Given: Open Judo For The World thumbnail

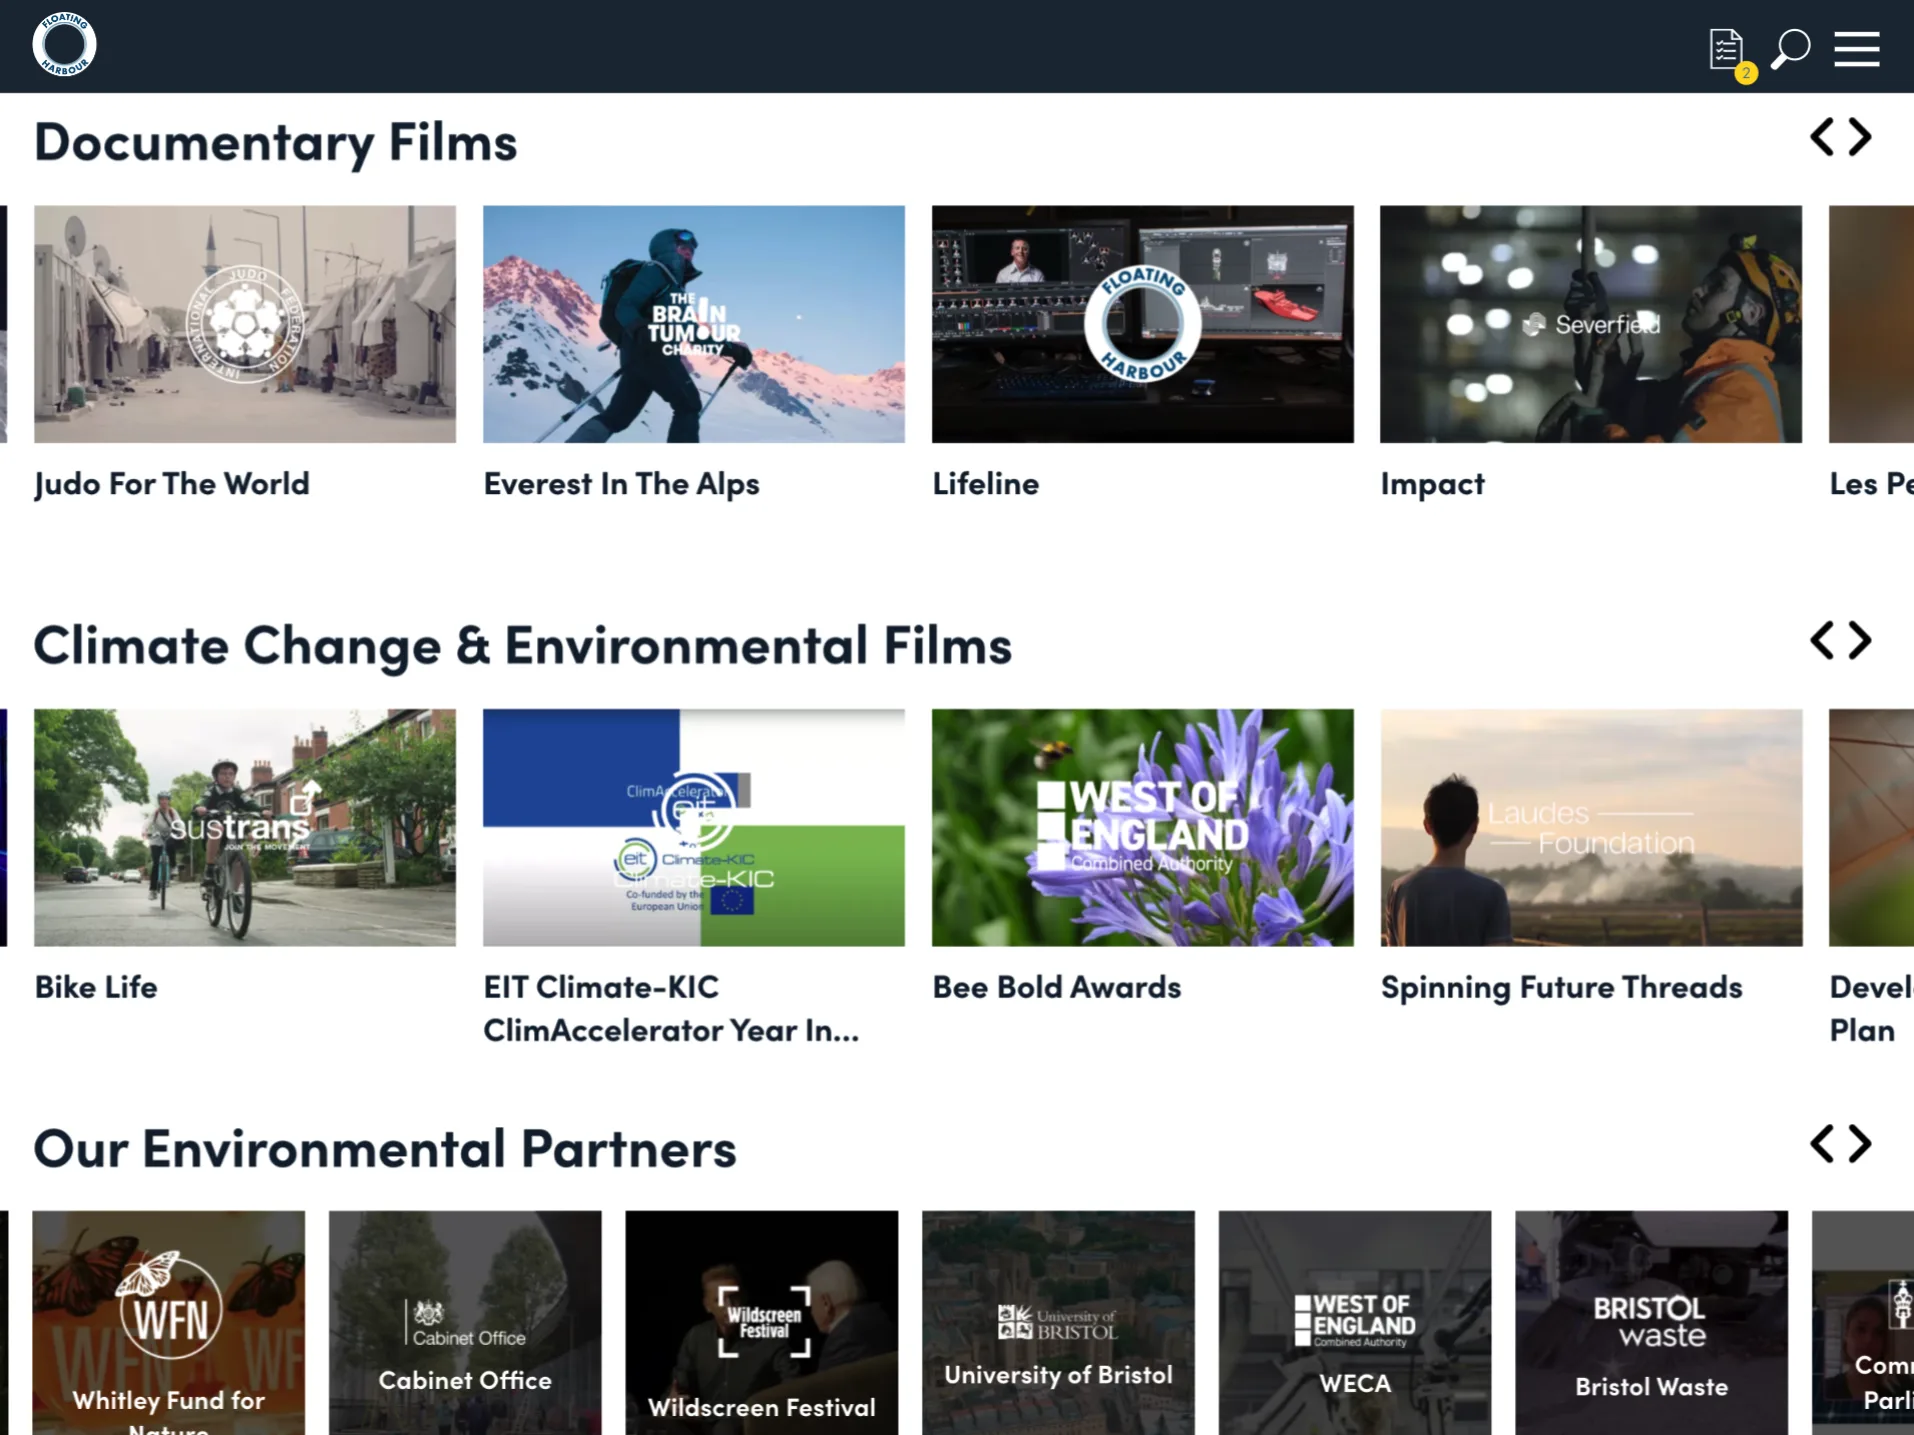Looking at the screenshot, I should click(245, 324).
